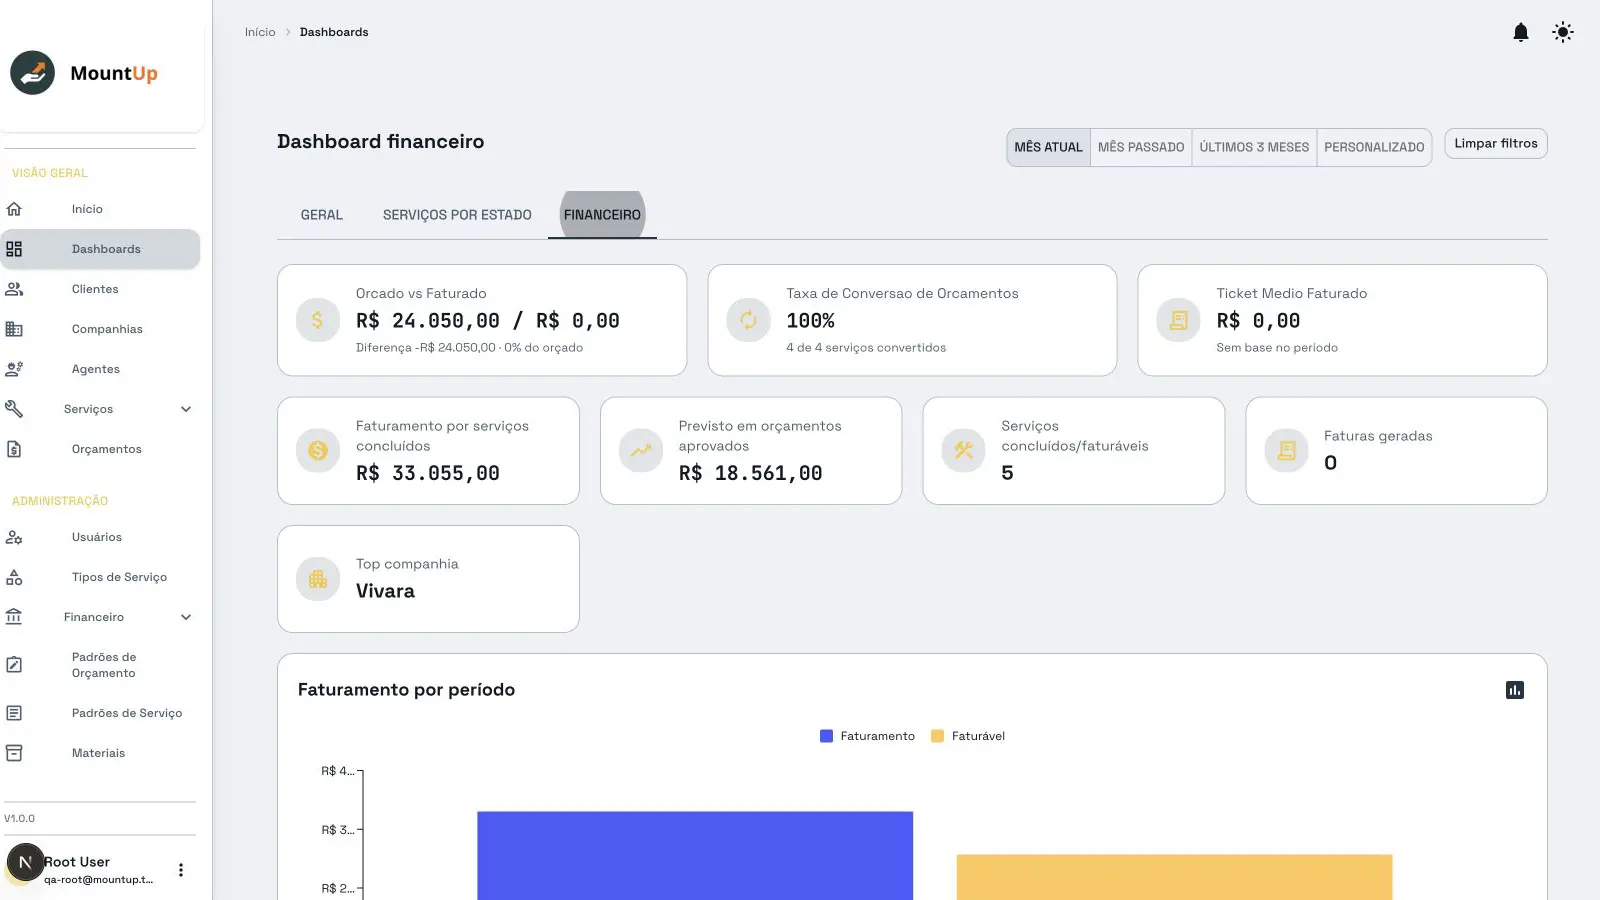Click coin icon in Faturamento por serviços concluídos card
Screen dimensions: 1600x900
tap(318, 451)
